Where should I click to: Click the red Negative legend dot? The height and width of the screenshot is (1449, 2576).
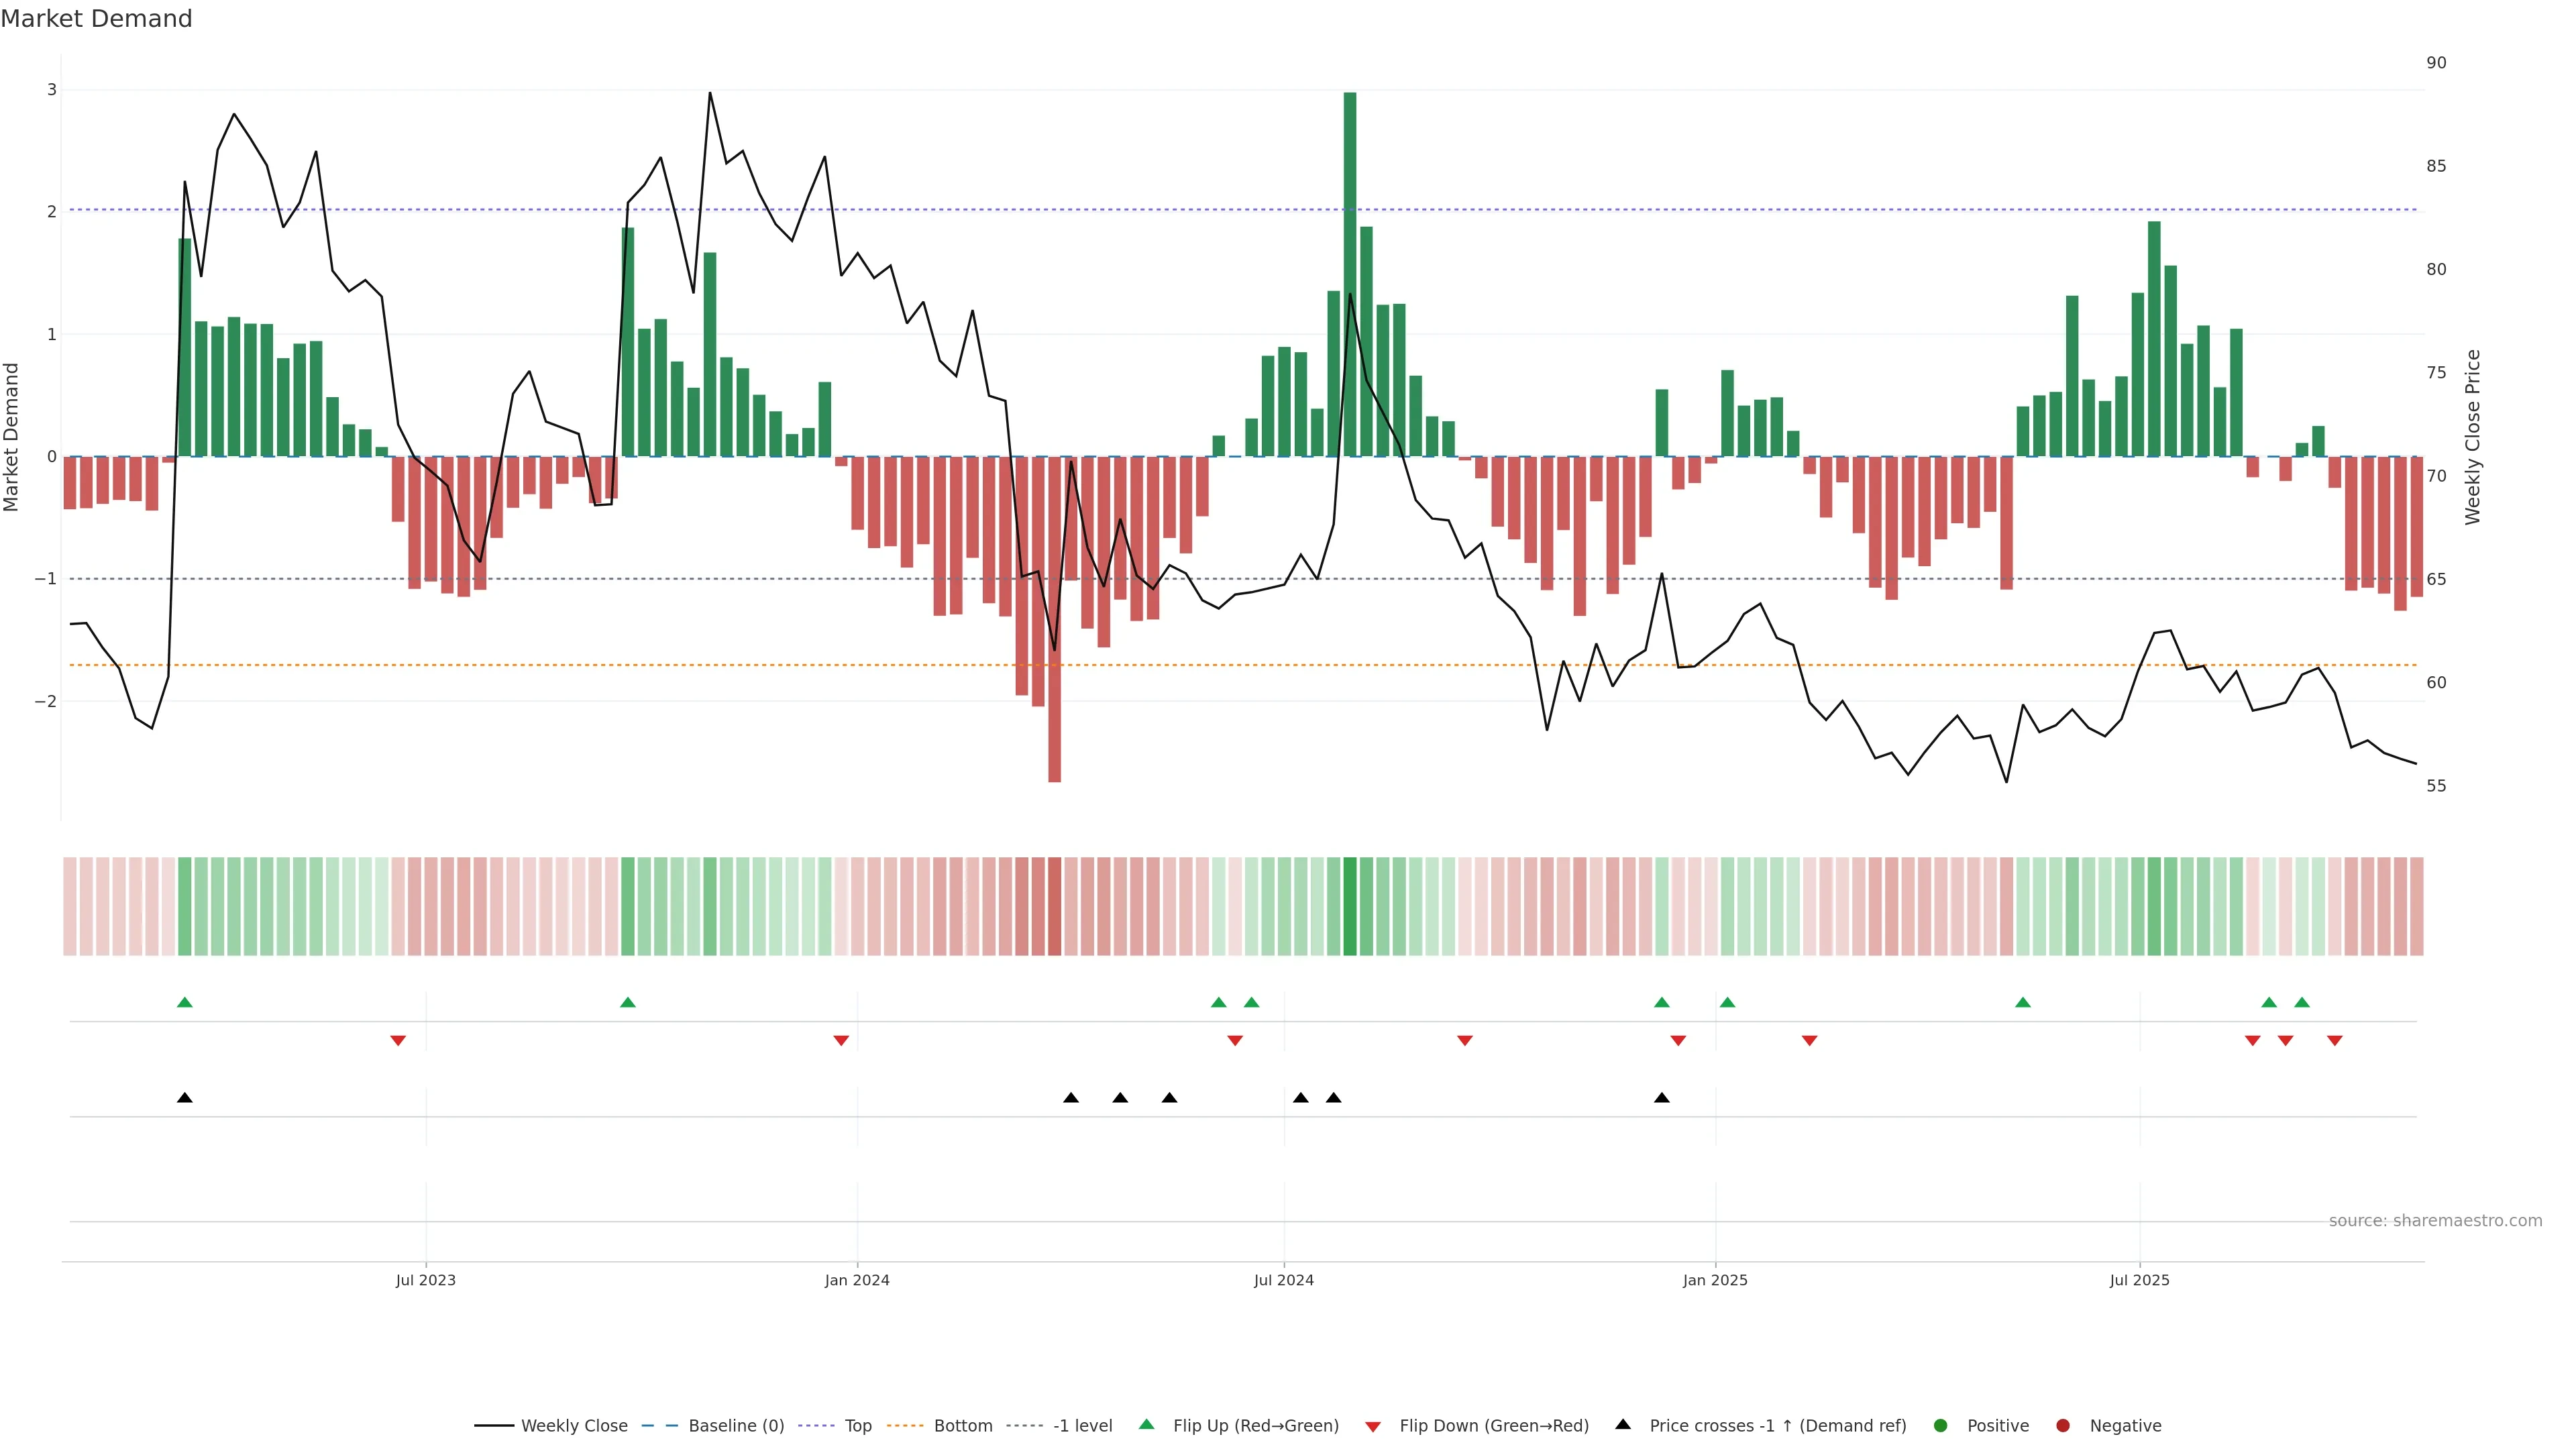click(x=2063, y=1426)
